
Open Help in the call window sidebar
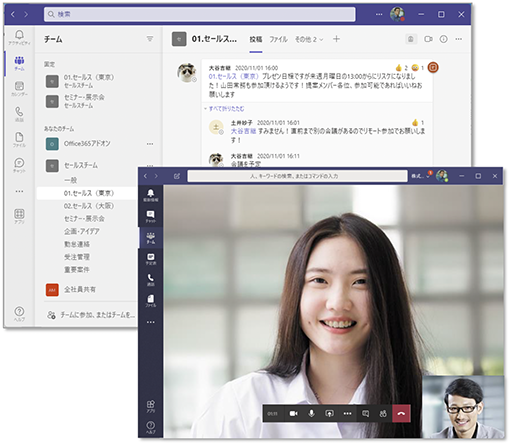click(x=151, y=427)
